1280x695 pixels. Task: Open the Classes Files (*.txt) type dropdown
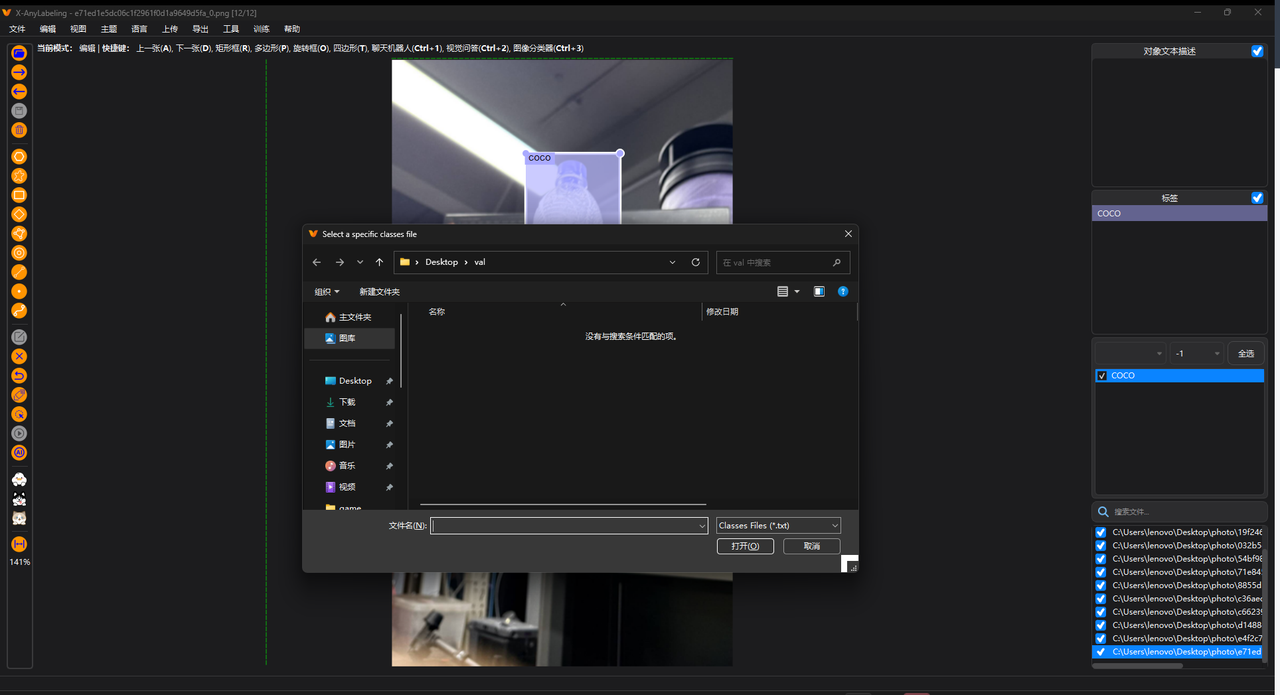[778, 526]
